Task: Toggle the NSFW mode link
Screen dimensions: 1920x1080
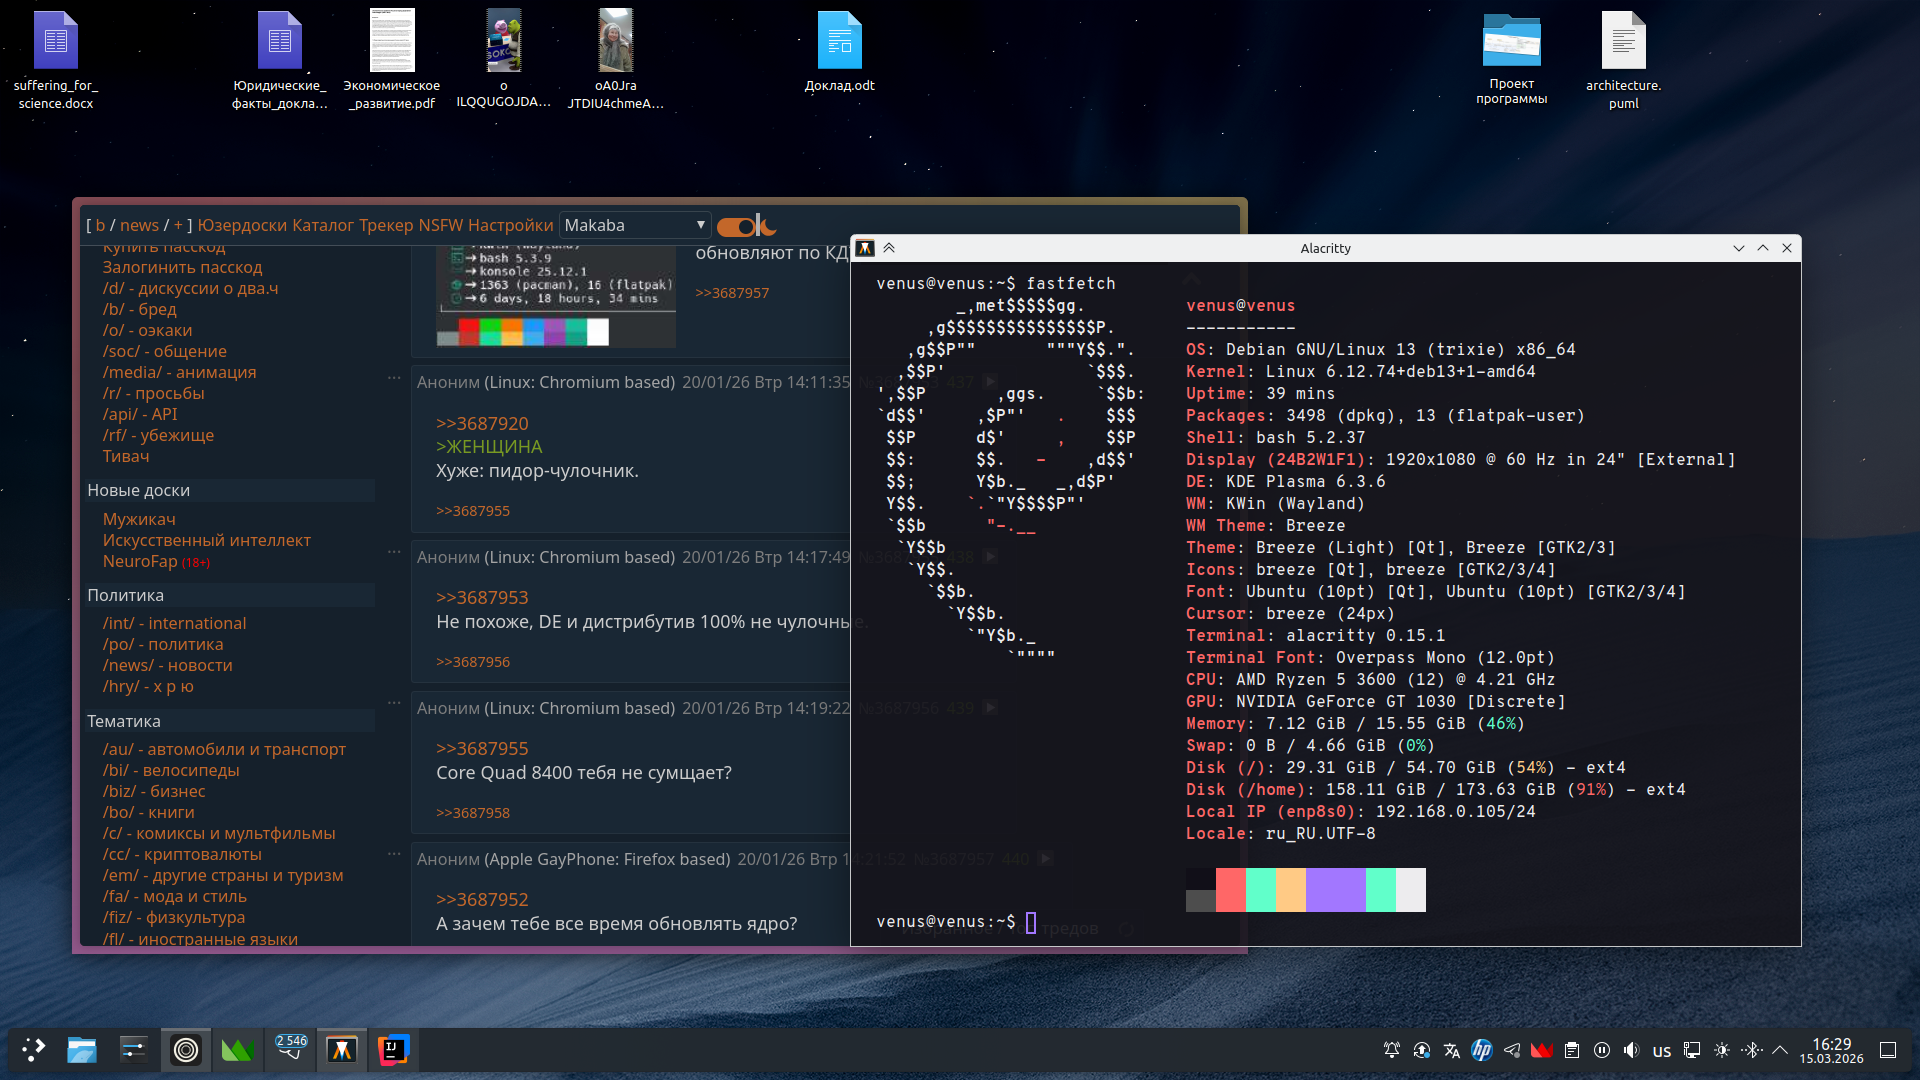Action: tap(440, 225)
